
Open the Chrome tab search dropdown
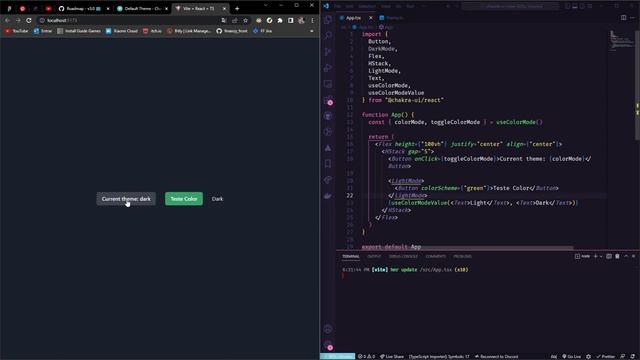266,5
